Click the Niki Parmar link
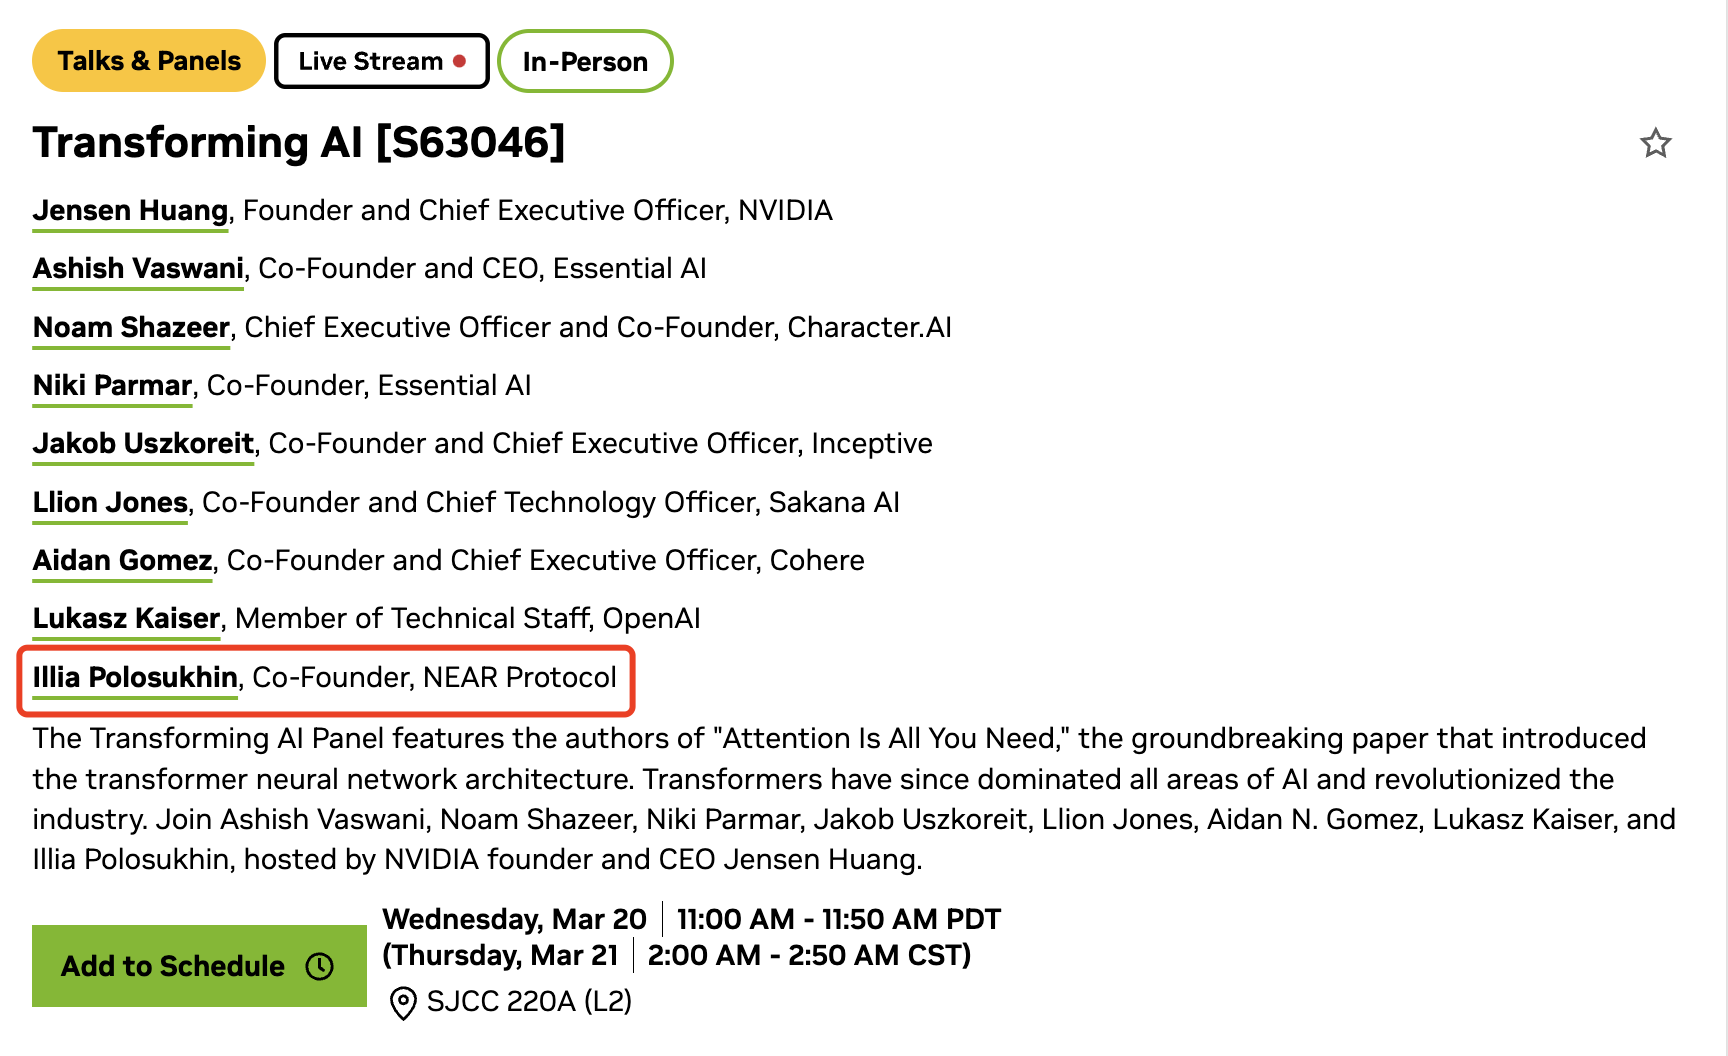The image size is (1728, 1056). (112, 386)
